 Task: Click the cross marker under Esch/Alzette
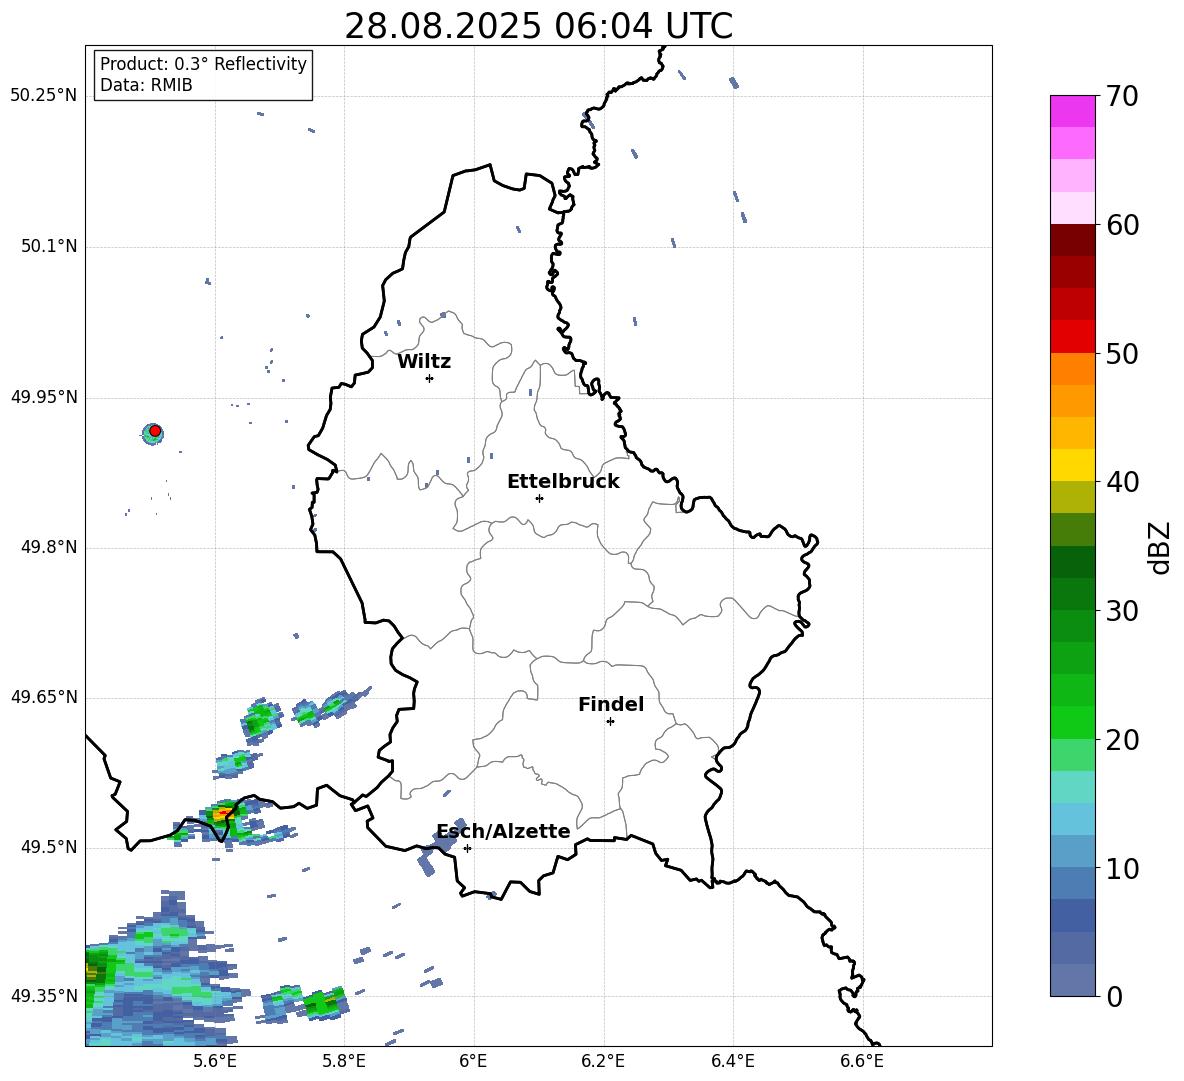[467, 848]
